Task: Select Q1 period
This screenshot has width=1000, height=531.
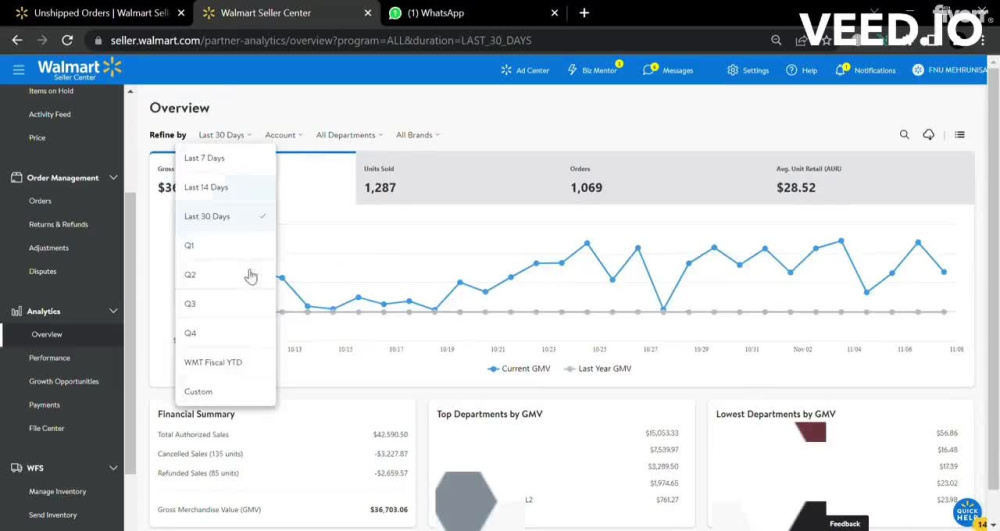Action: click(226, 245)
